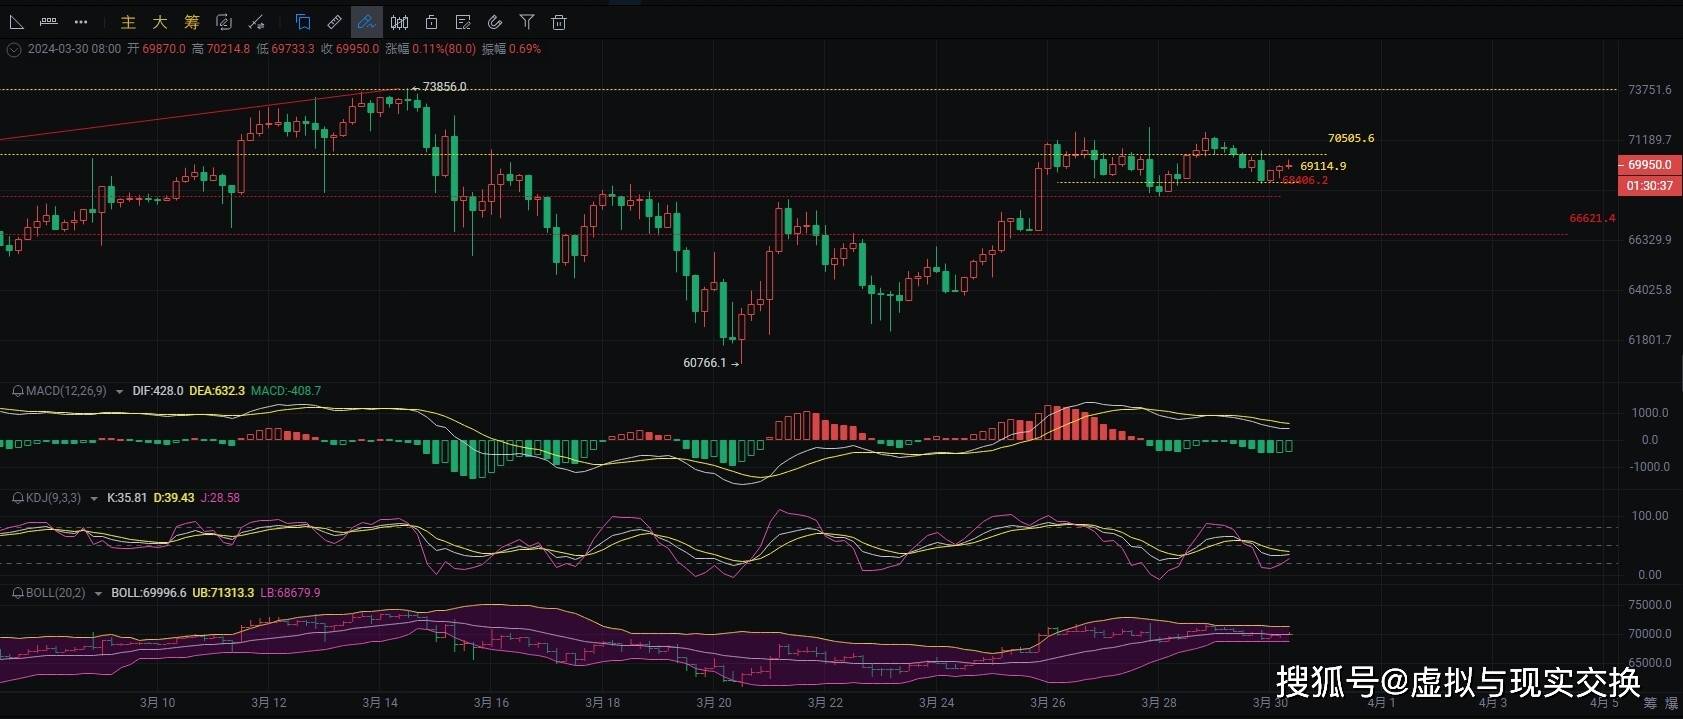Viewport: 1683px width, 719px height.
Task: Click the lock drawings icon
Action: point(431,21)
